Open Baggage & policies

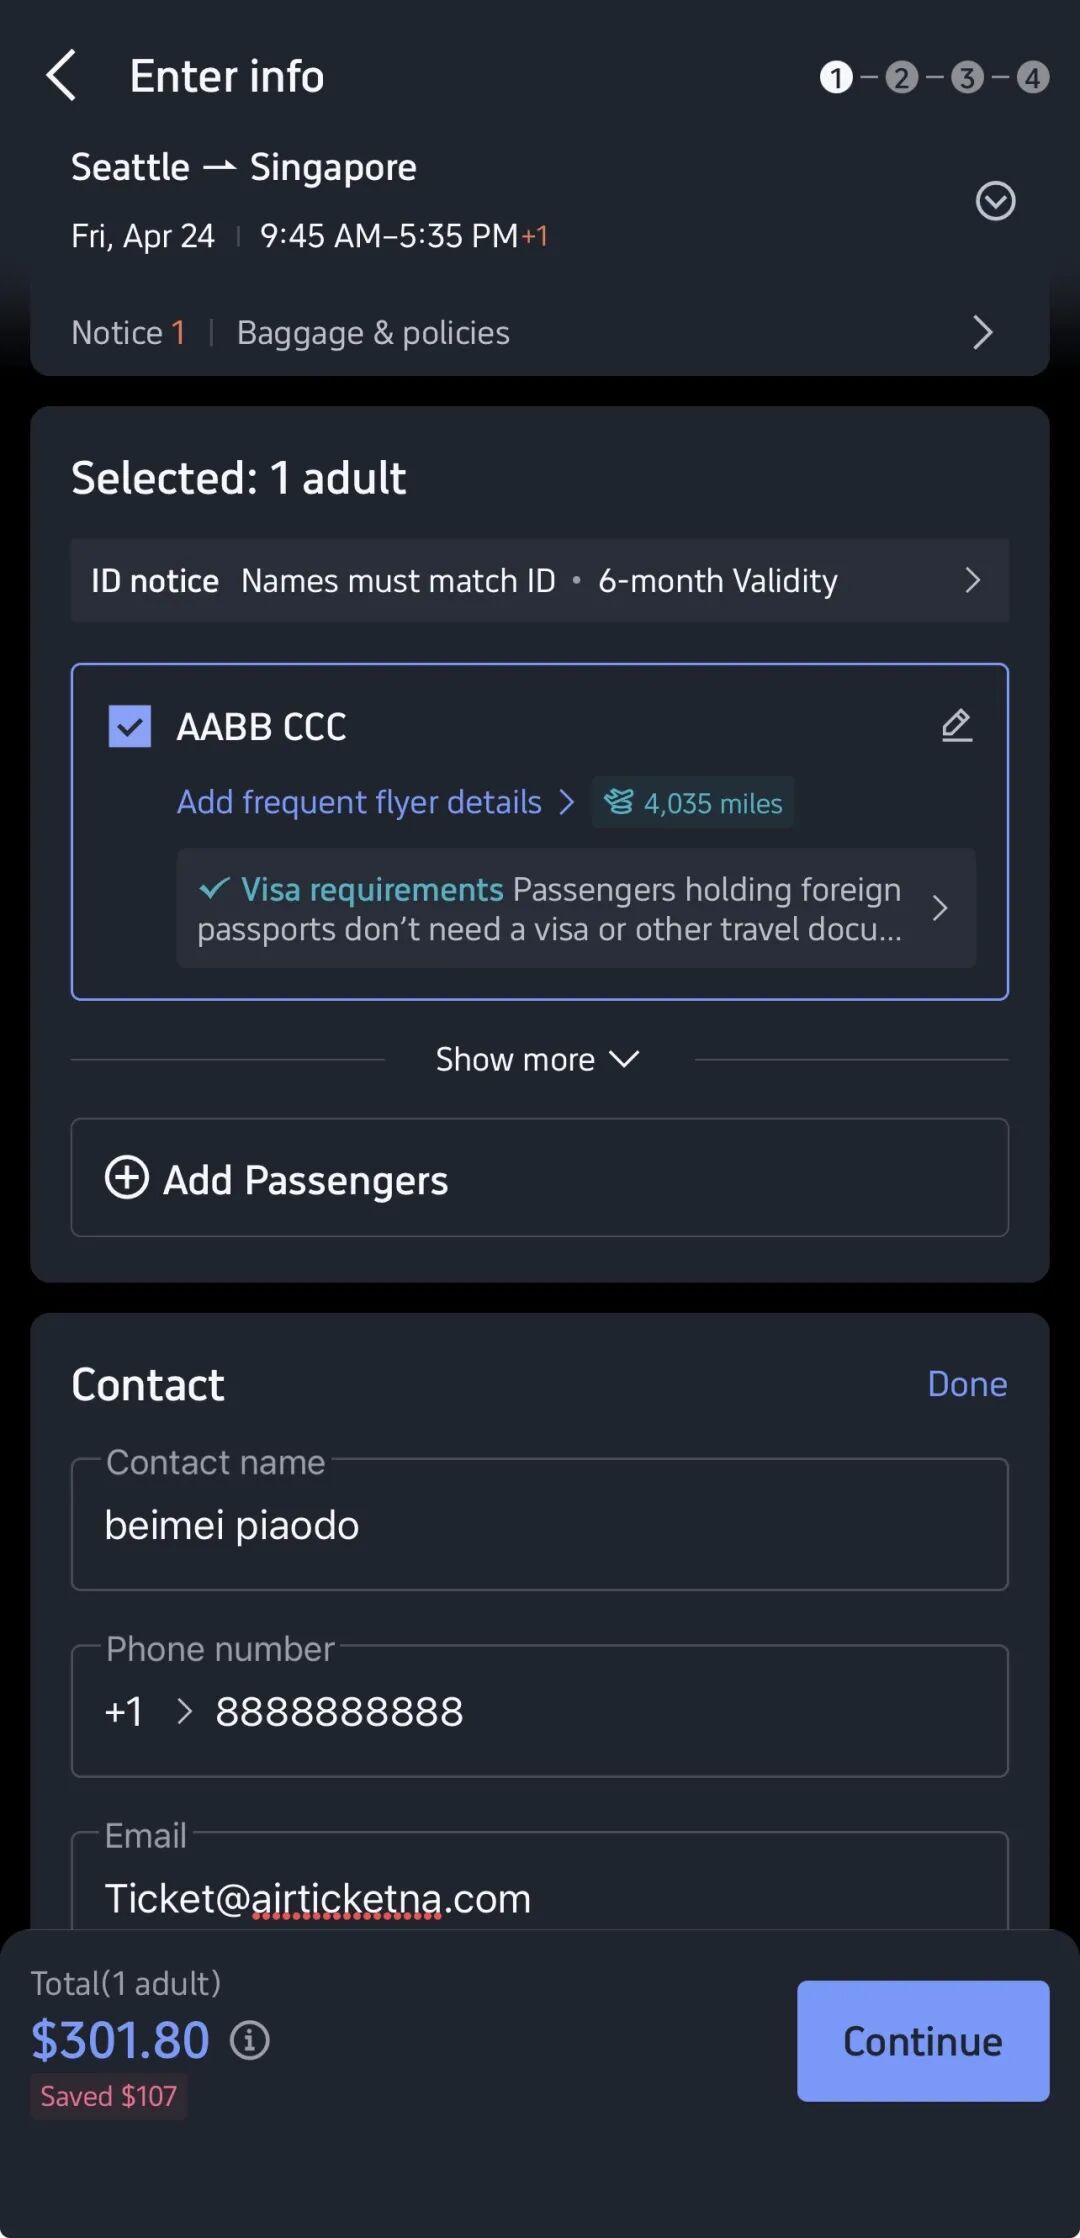[373, 333]
